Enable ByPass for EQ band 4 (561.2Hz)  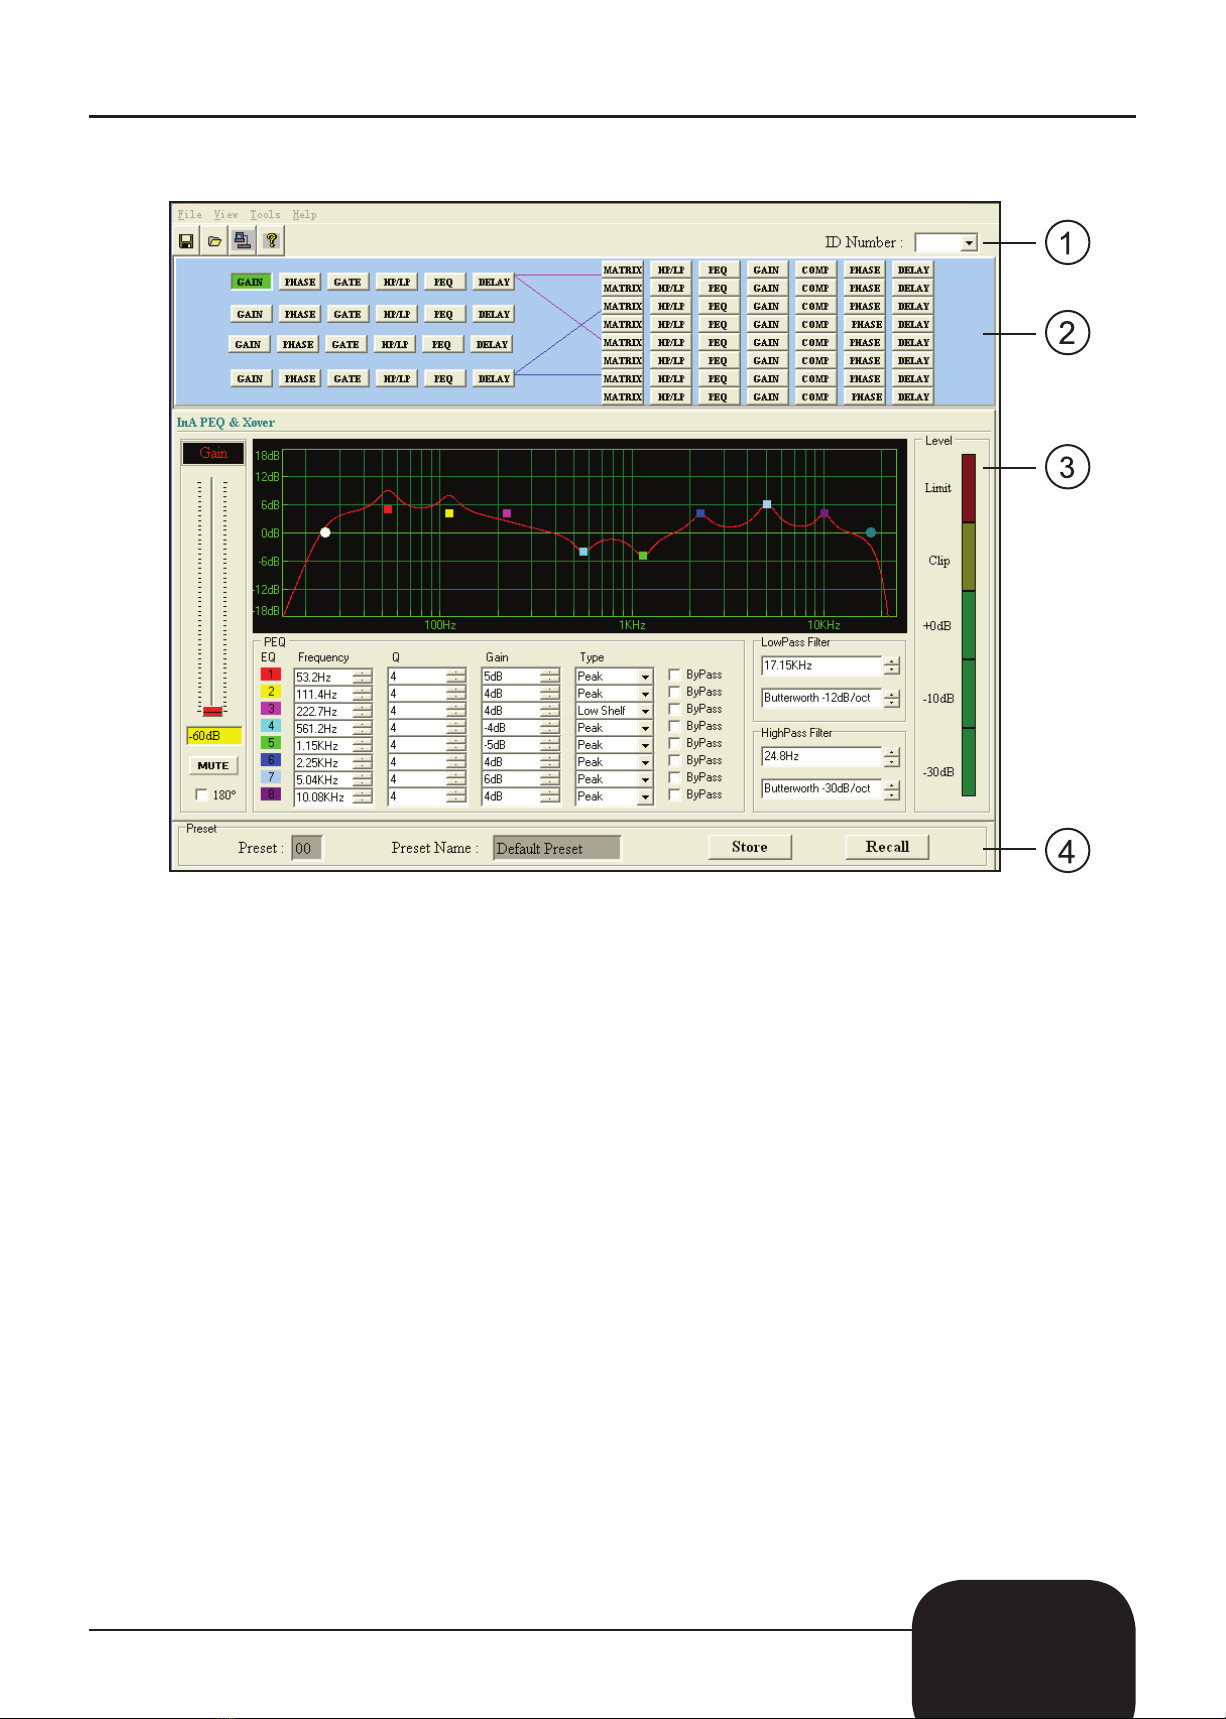(674, 726)
